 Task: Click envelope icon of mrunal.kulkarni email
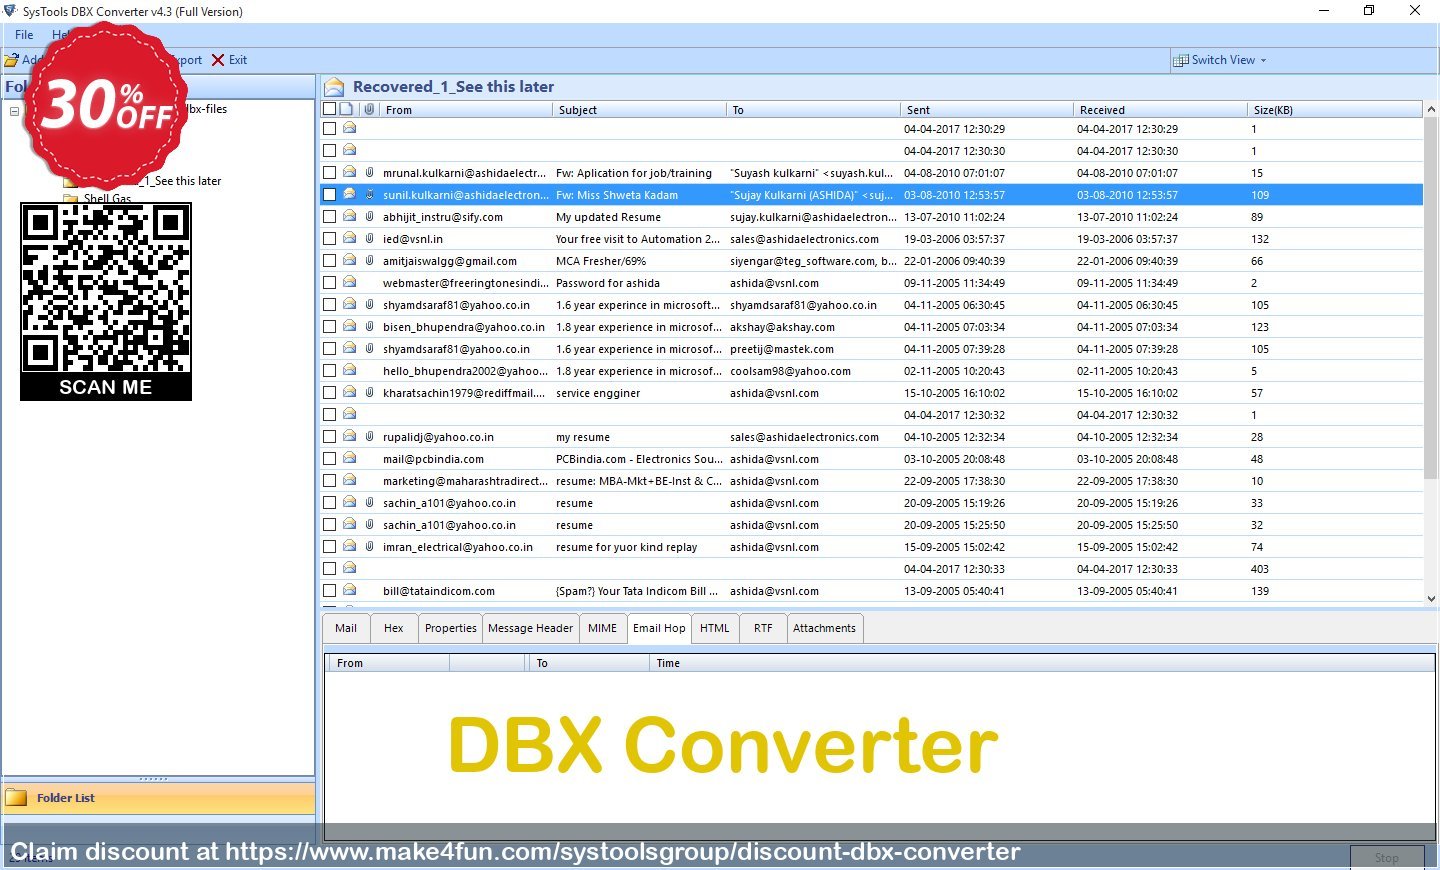pyautogui.click(x=349, y=172)
